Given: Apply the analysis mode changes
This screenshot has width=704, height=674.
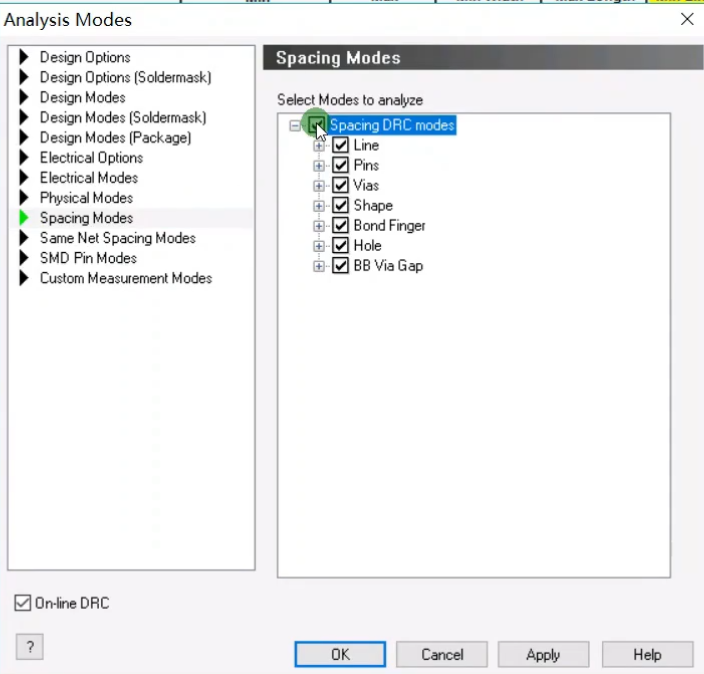Looking at the screenshot, I should 543,654.
